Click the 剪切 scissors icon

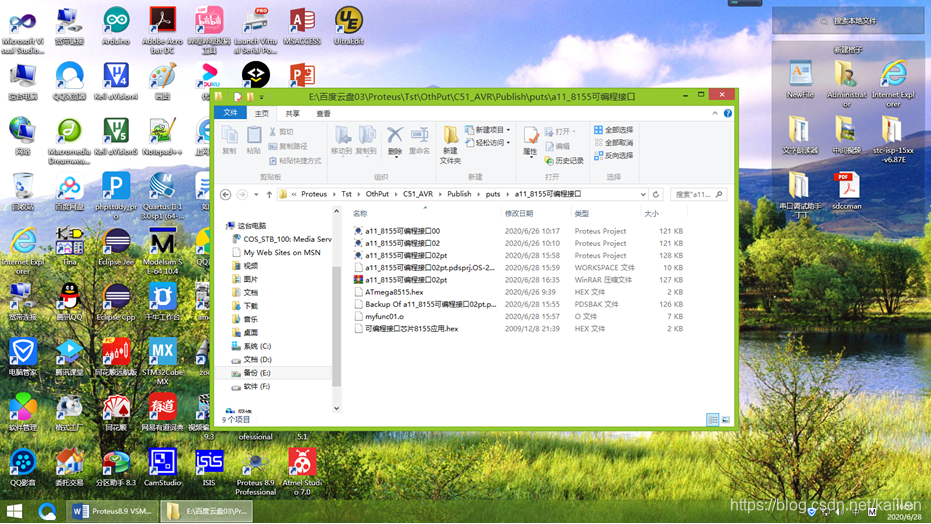(x=281, y=132)
